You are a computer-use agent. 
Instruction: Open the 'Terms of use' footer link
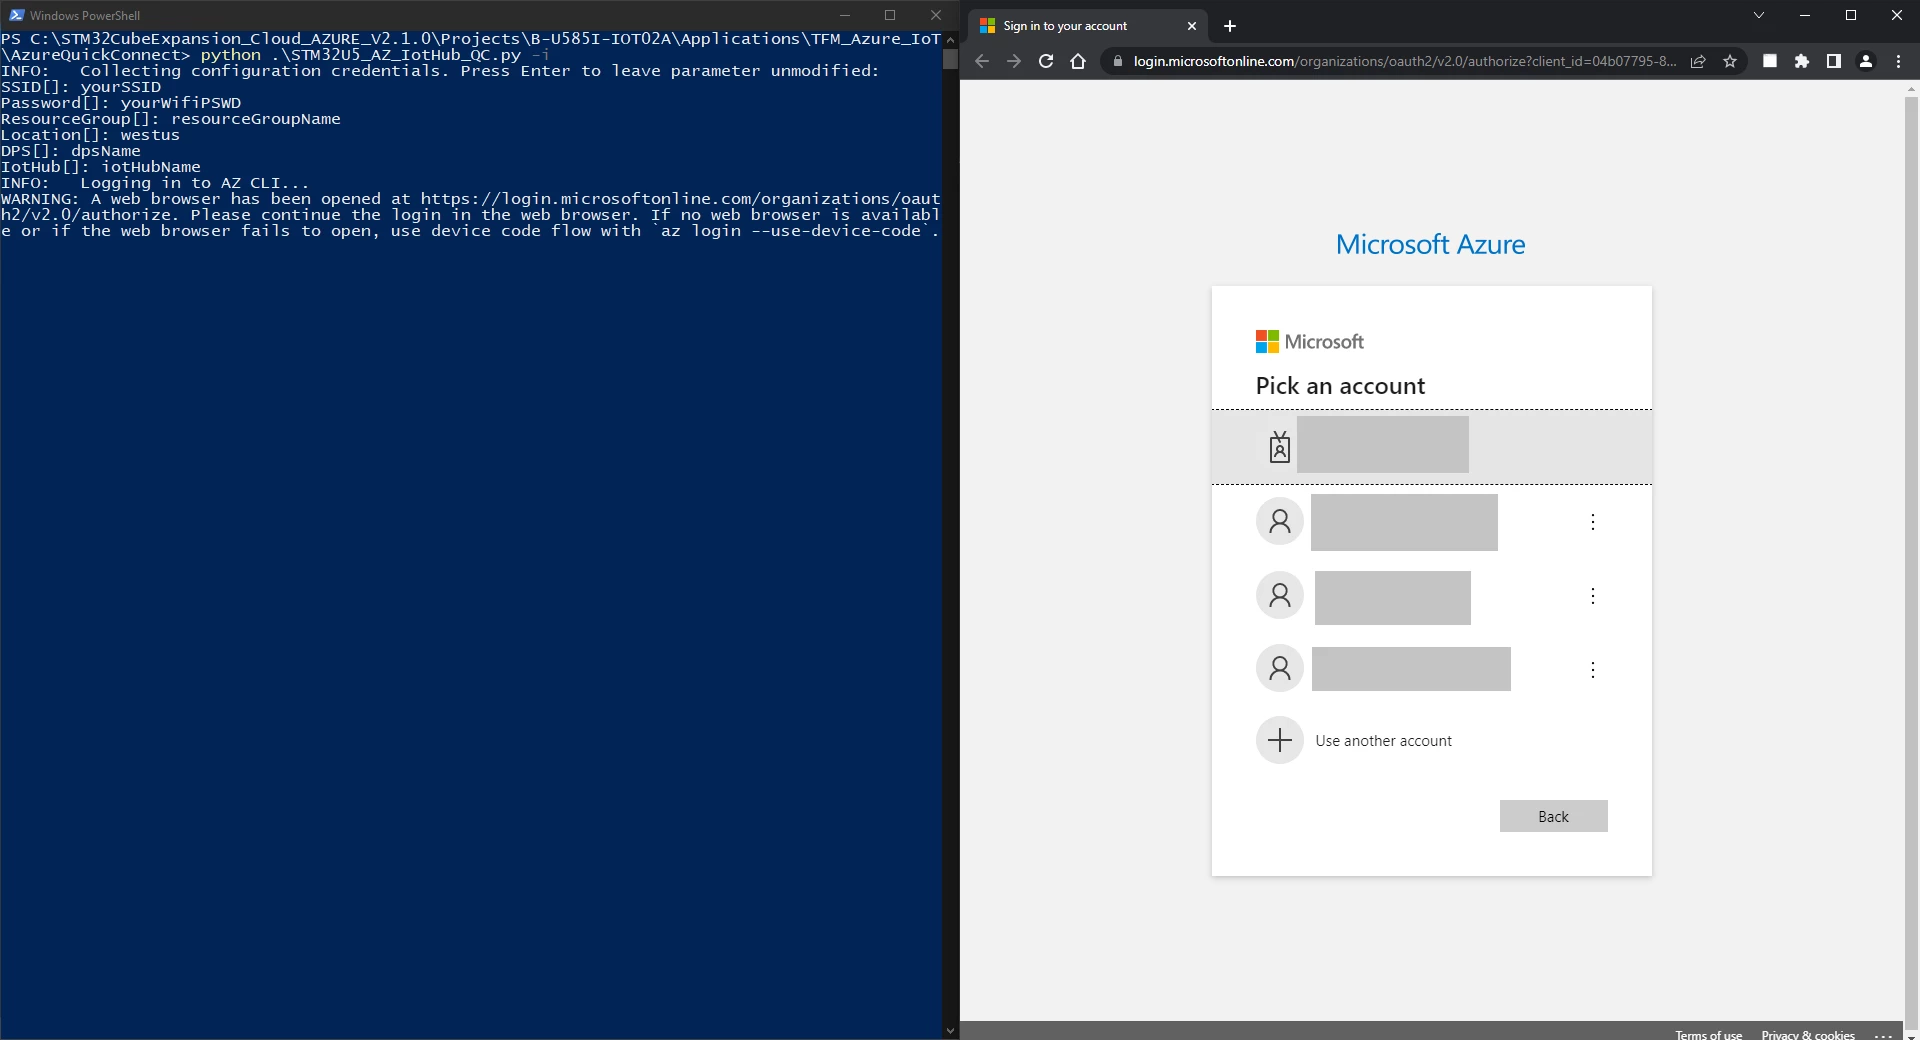click(1708, 1034)
